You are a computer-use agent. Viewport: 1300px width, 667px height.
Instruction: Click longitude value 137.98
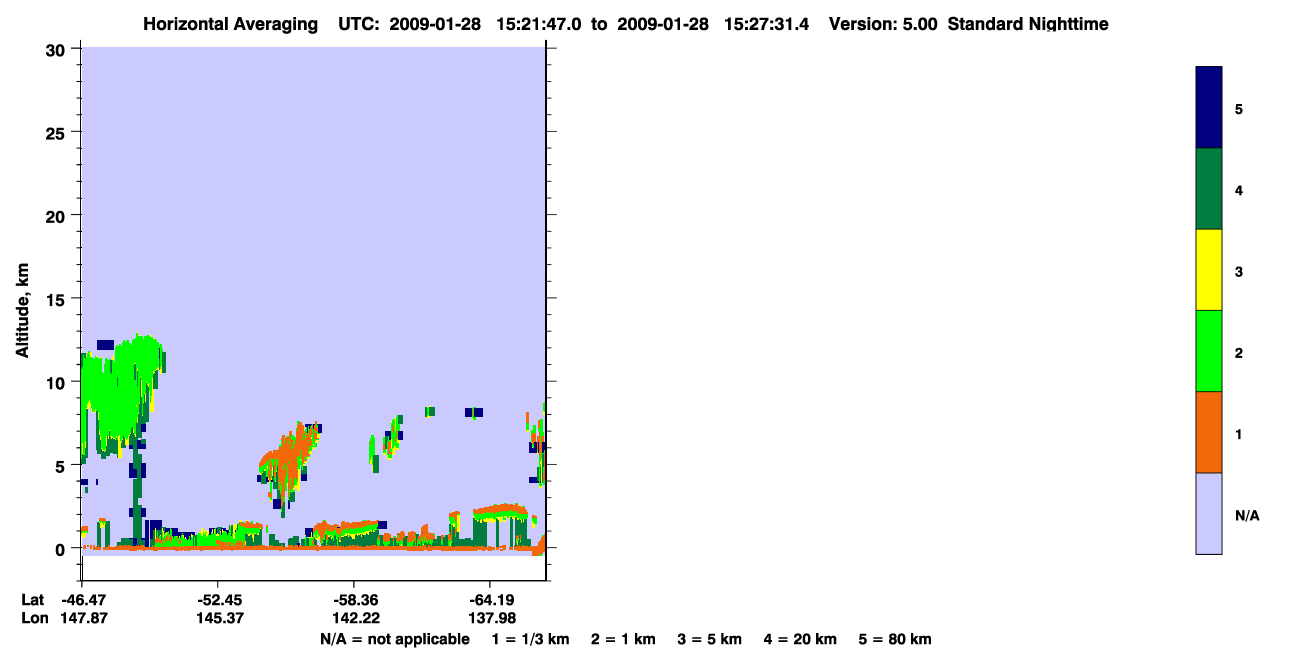pyautogui.click(x=490, y=618)
